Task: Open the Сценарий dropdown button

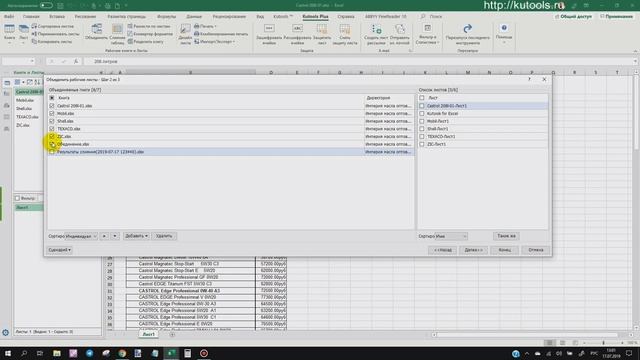Action: pos(60,250)
